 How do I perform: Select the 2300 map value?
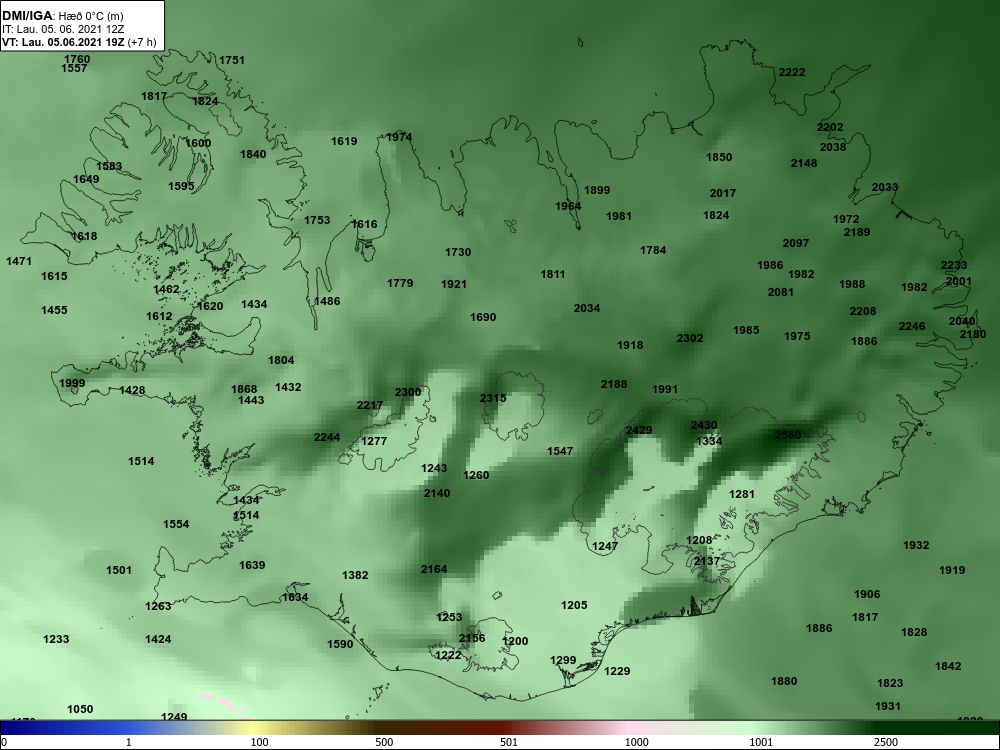tap(408, 392)
